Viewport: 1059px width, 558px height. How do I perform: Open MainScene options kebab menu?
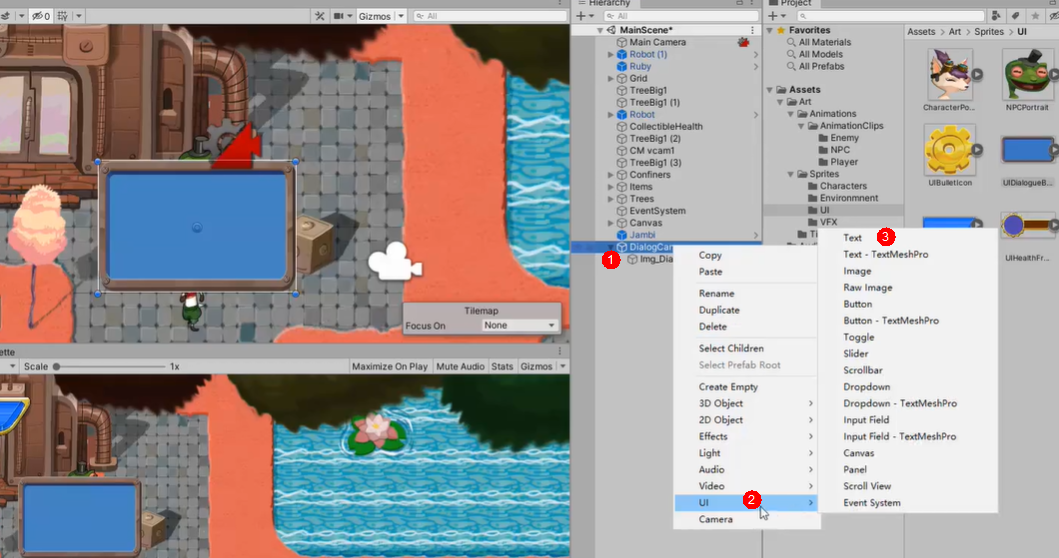click(x=752, y=30)
